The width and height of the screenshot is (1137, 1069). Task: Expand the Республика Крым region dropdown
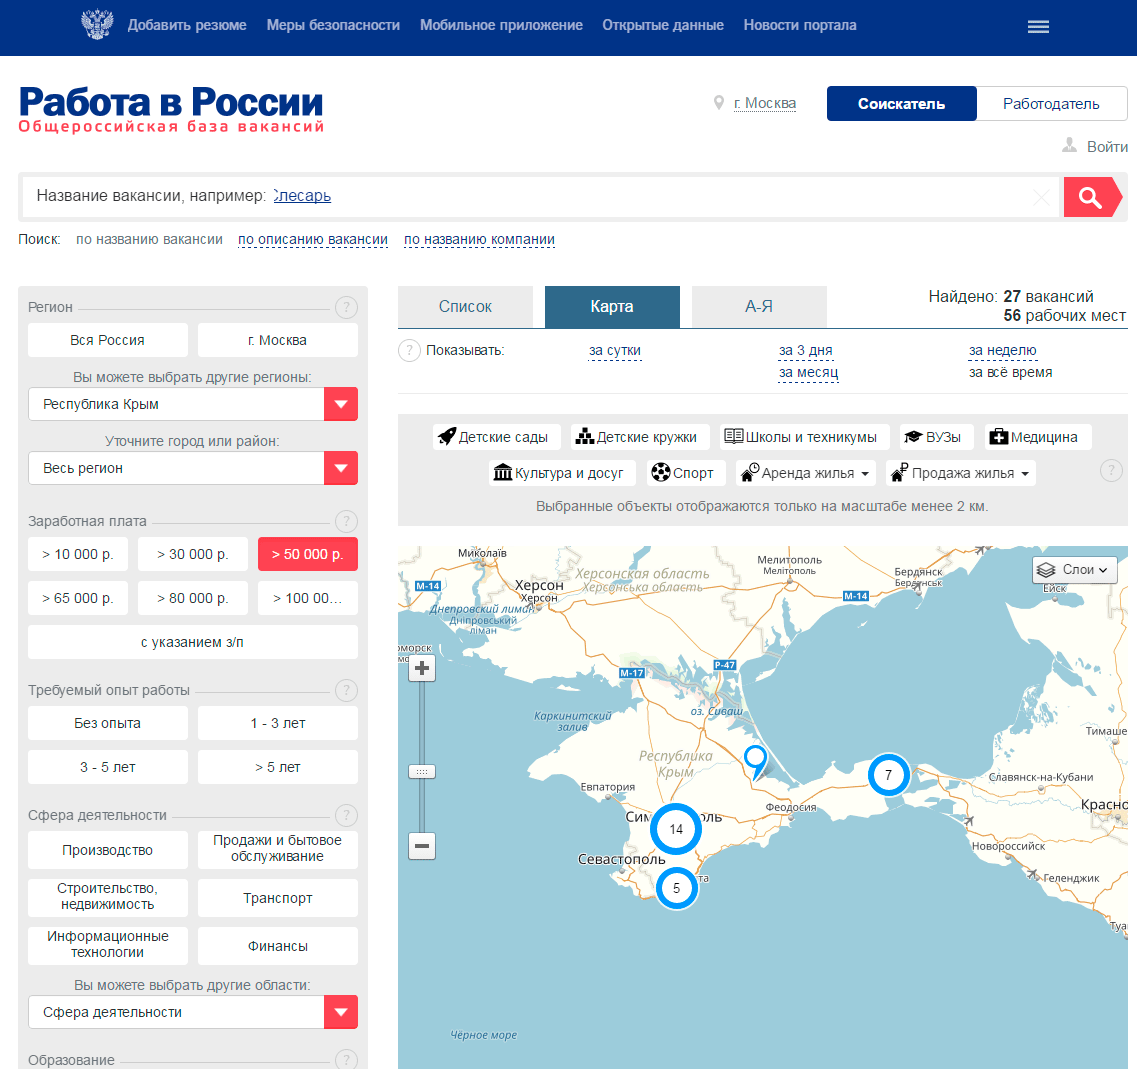(341, 404)
